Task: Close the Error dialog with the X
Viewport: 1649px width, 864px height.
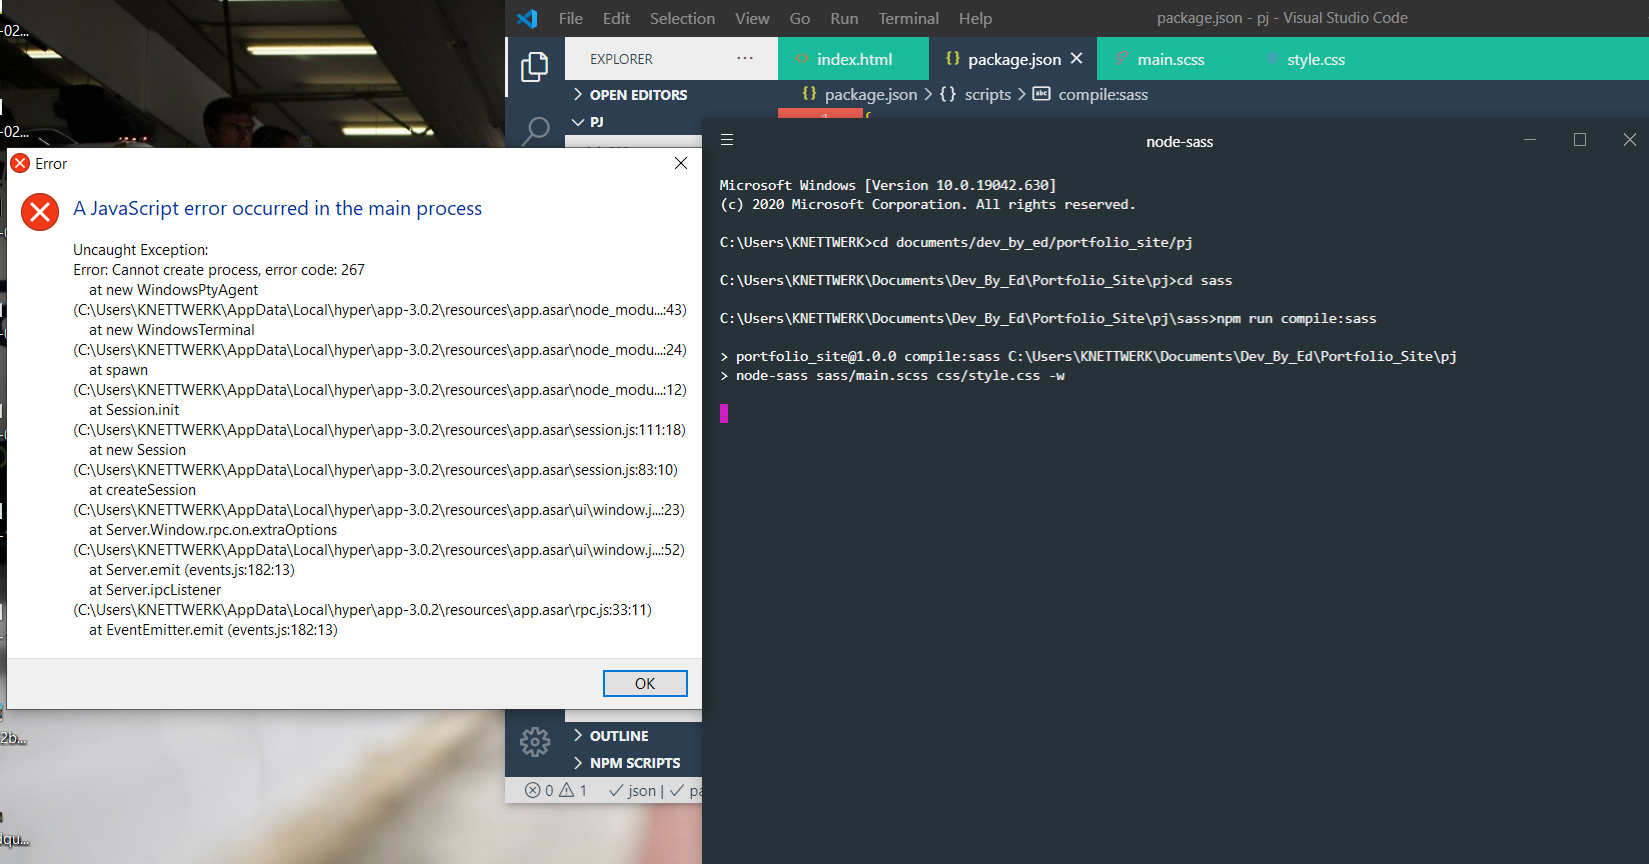Action: click(x=681, y=163)
